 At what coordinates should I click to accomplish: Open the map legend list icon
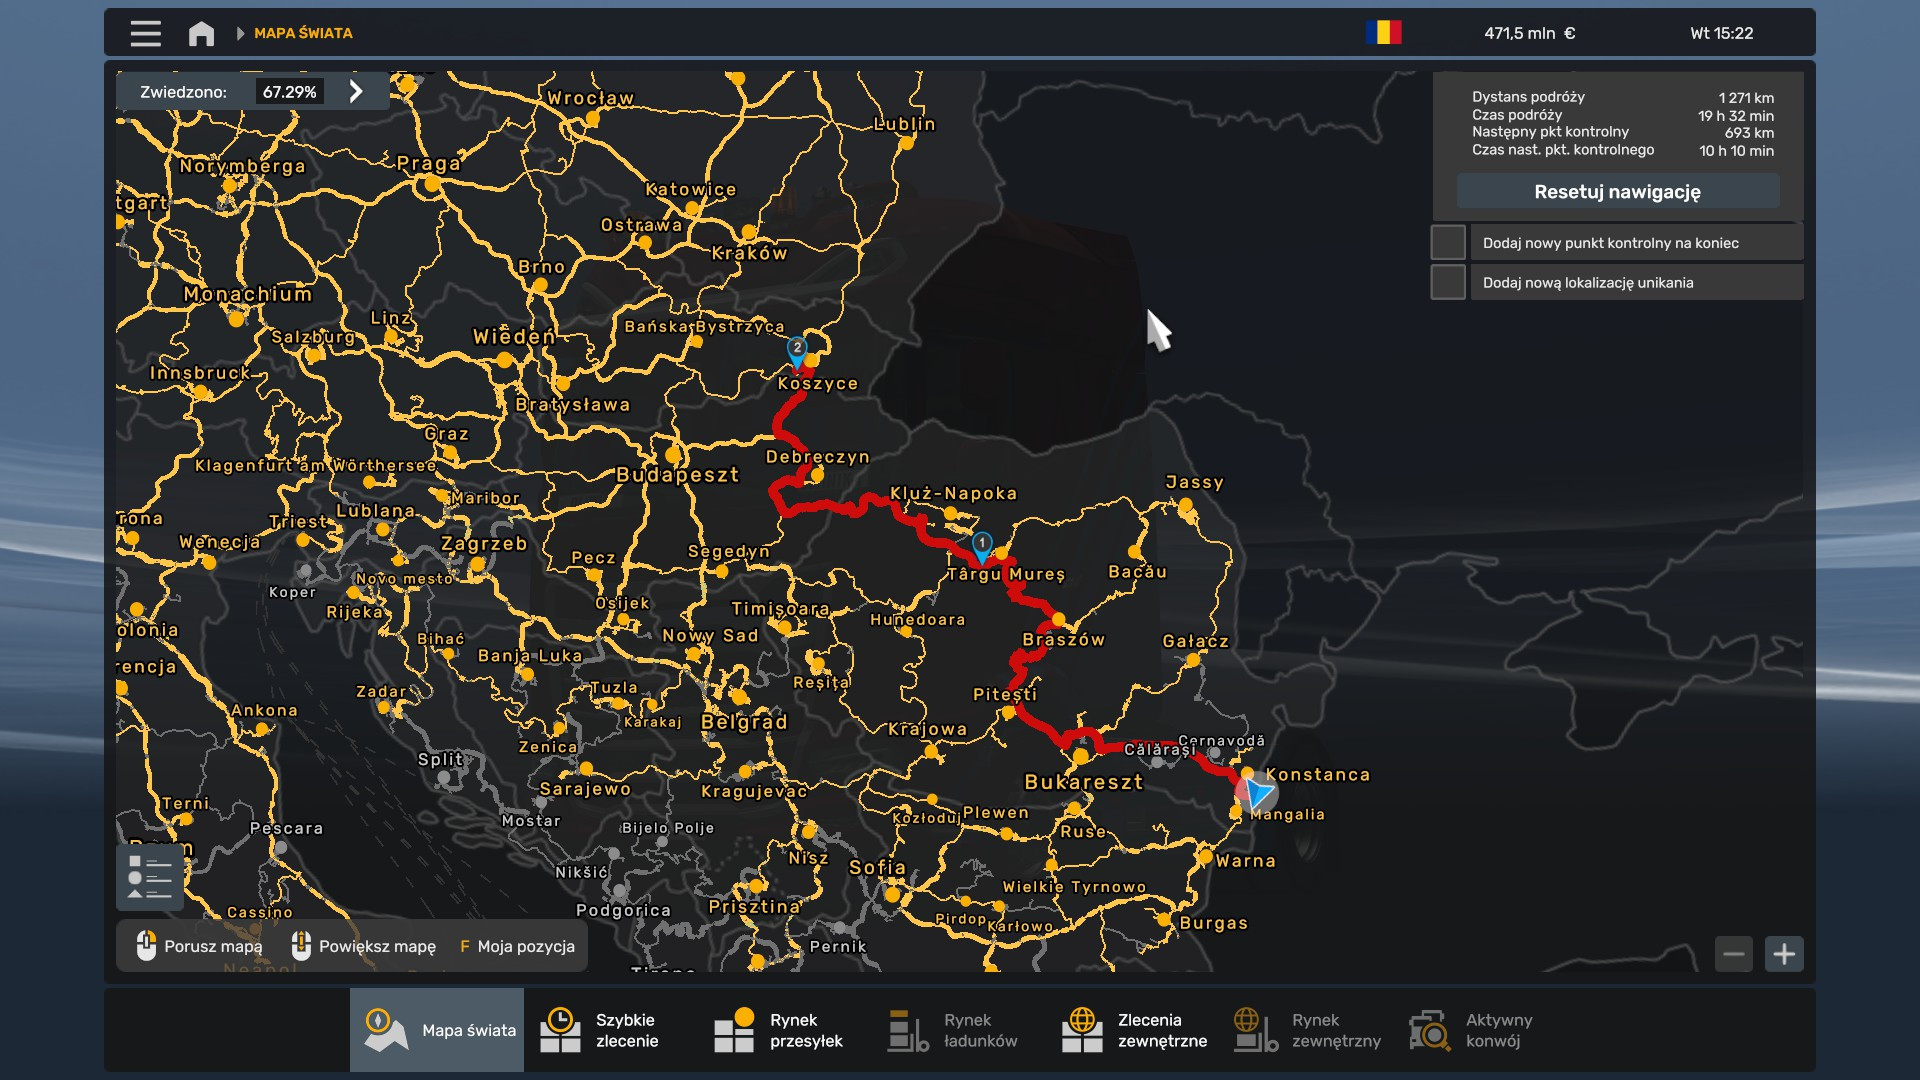(x=150, y=877)
